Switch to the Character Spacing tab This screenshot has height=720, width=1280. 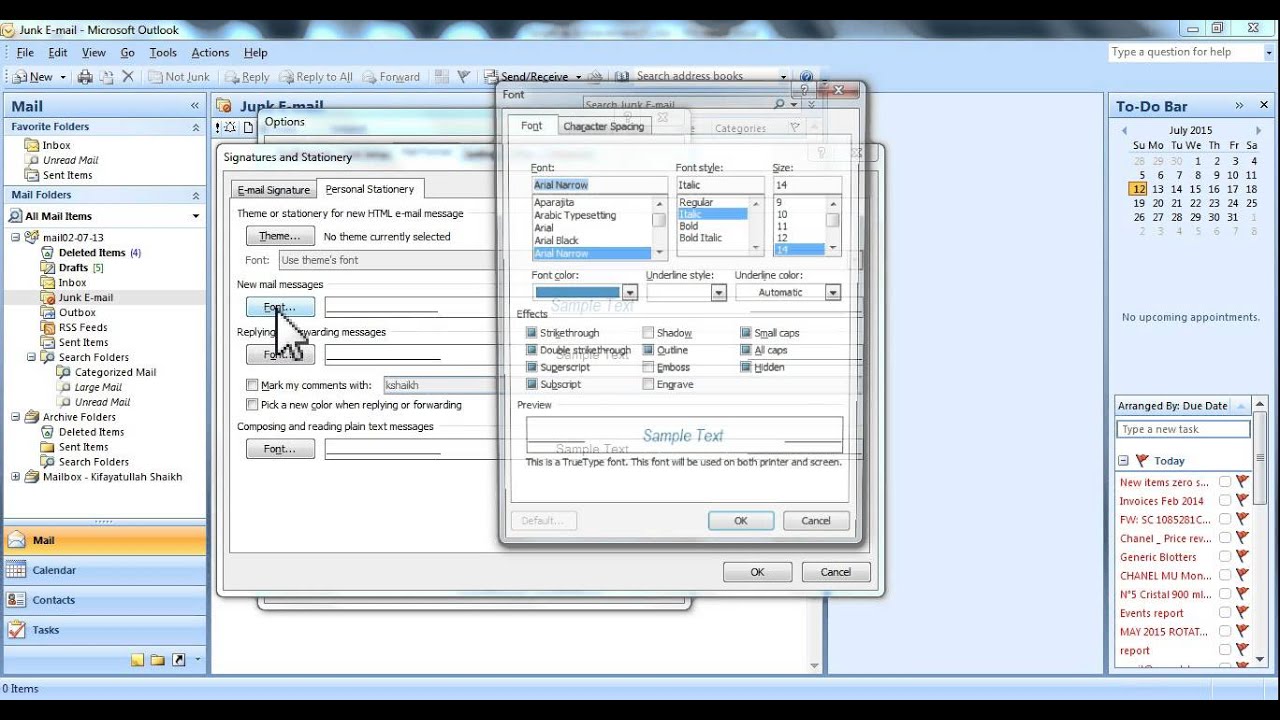click(x=603, y=126)
